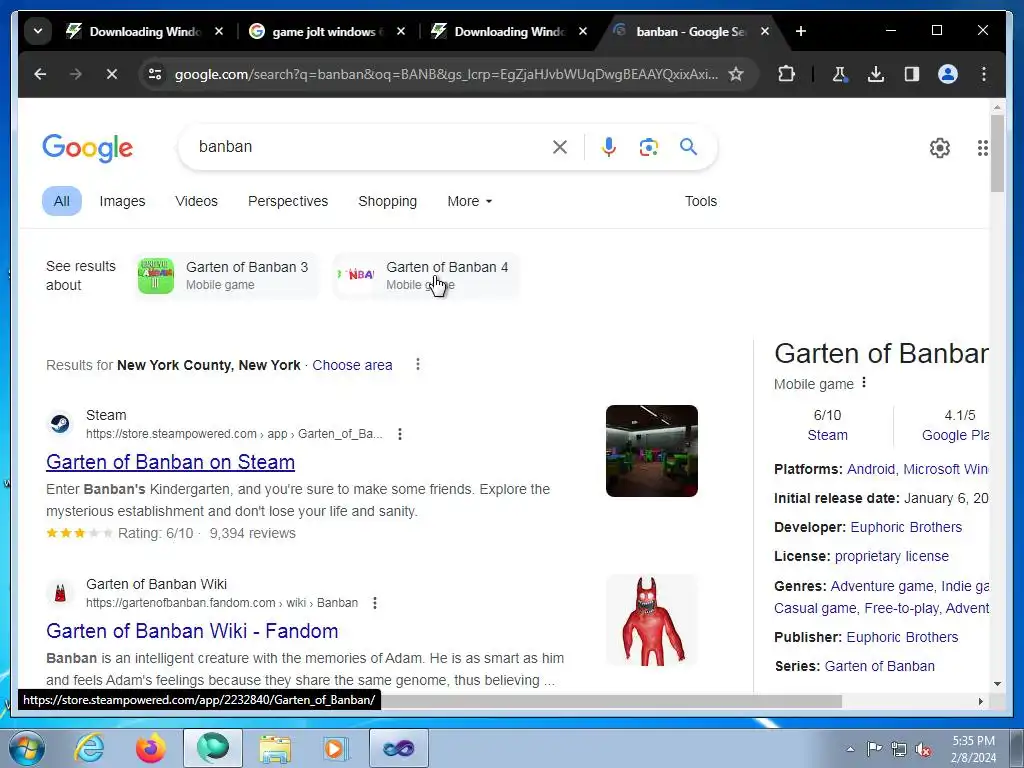The image size is (1024, 768).
Task: Click the red Banban character thumbnail
Action: 652,620
